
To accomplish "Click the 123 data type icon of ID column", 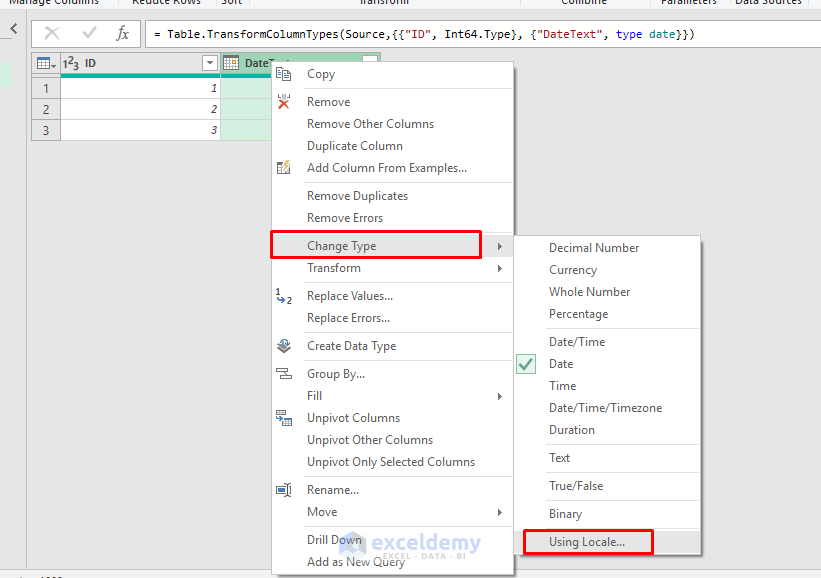I will point(71,63).
